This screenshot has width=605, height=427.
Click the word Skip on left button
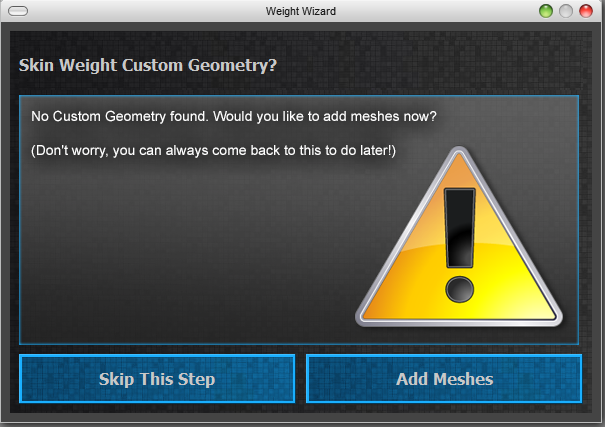pos(117,379)
